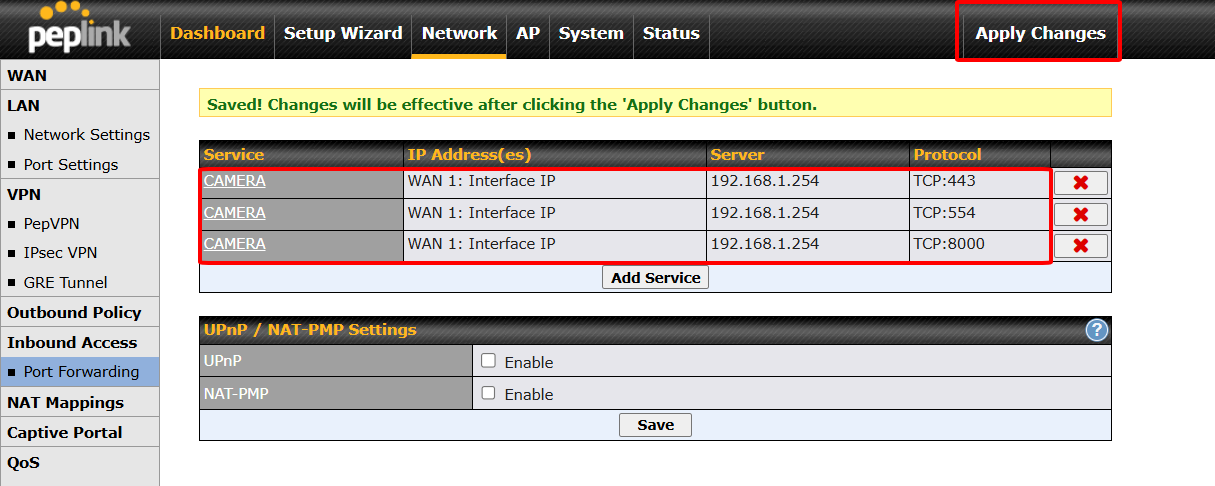1215x486 pixels.
Task: Select Outbound Policy in the sidebar
Action: pos(74,312)
